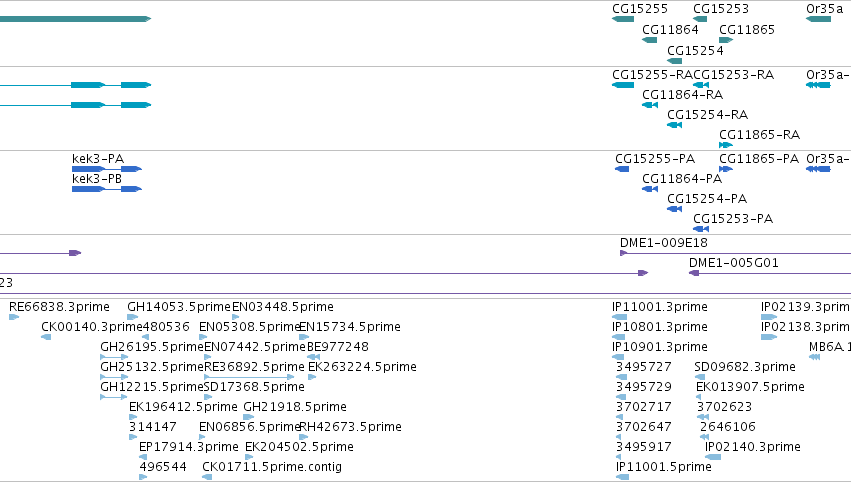Open the 2646106 feature label
Screen dimensions: 851x482
click(x=728, y=427)
